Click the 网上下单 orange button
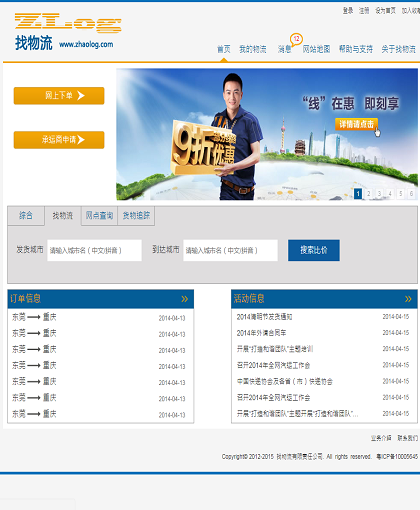 [59, 96]
